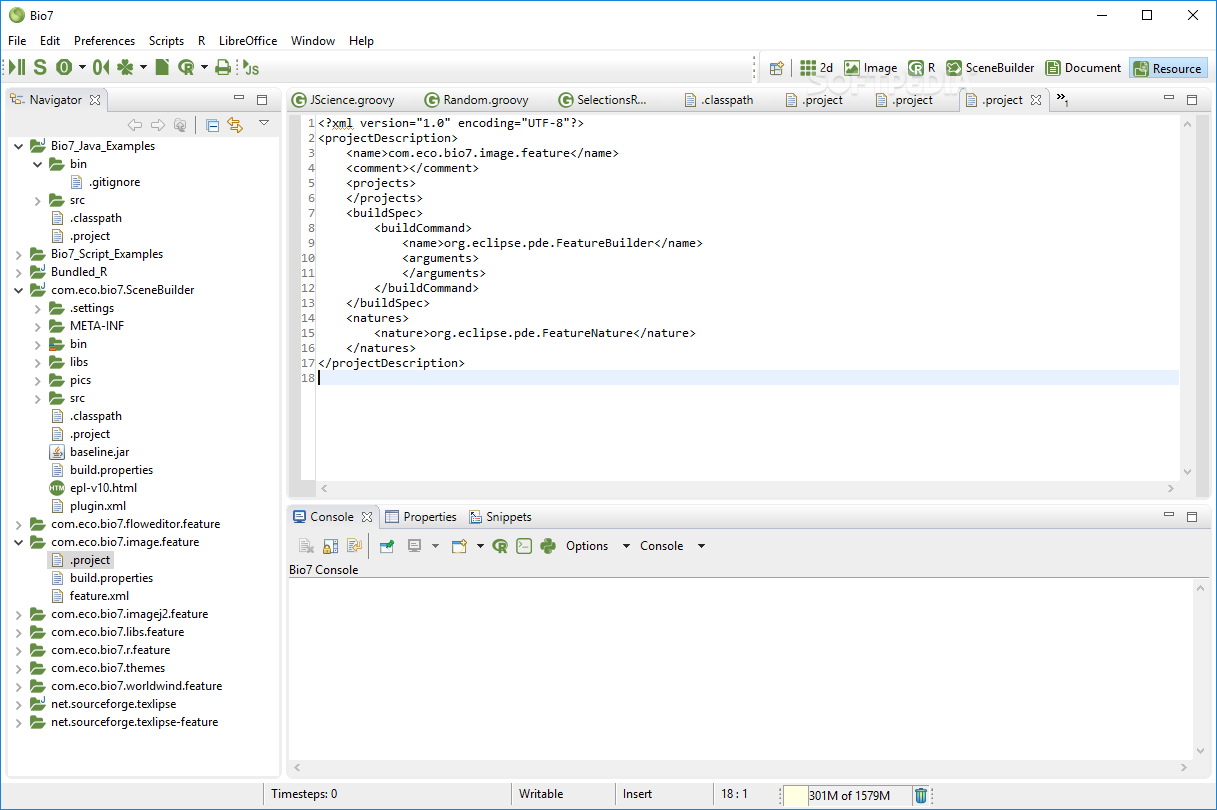Click the garbage collector trash icon
Image resolution: width=1217 pixels, height=810 pixels.
[x=921, y=795]
